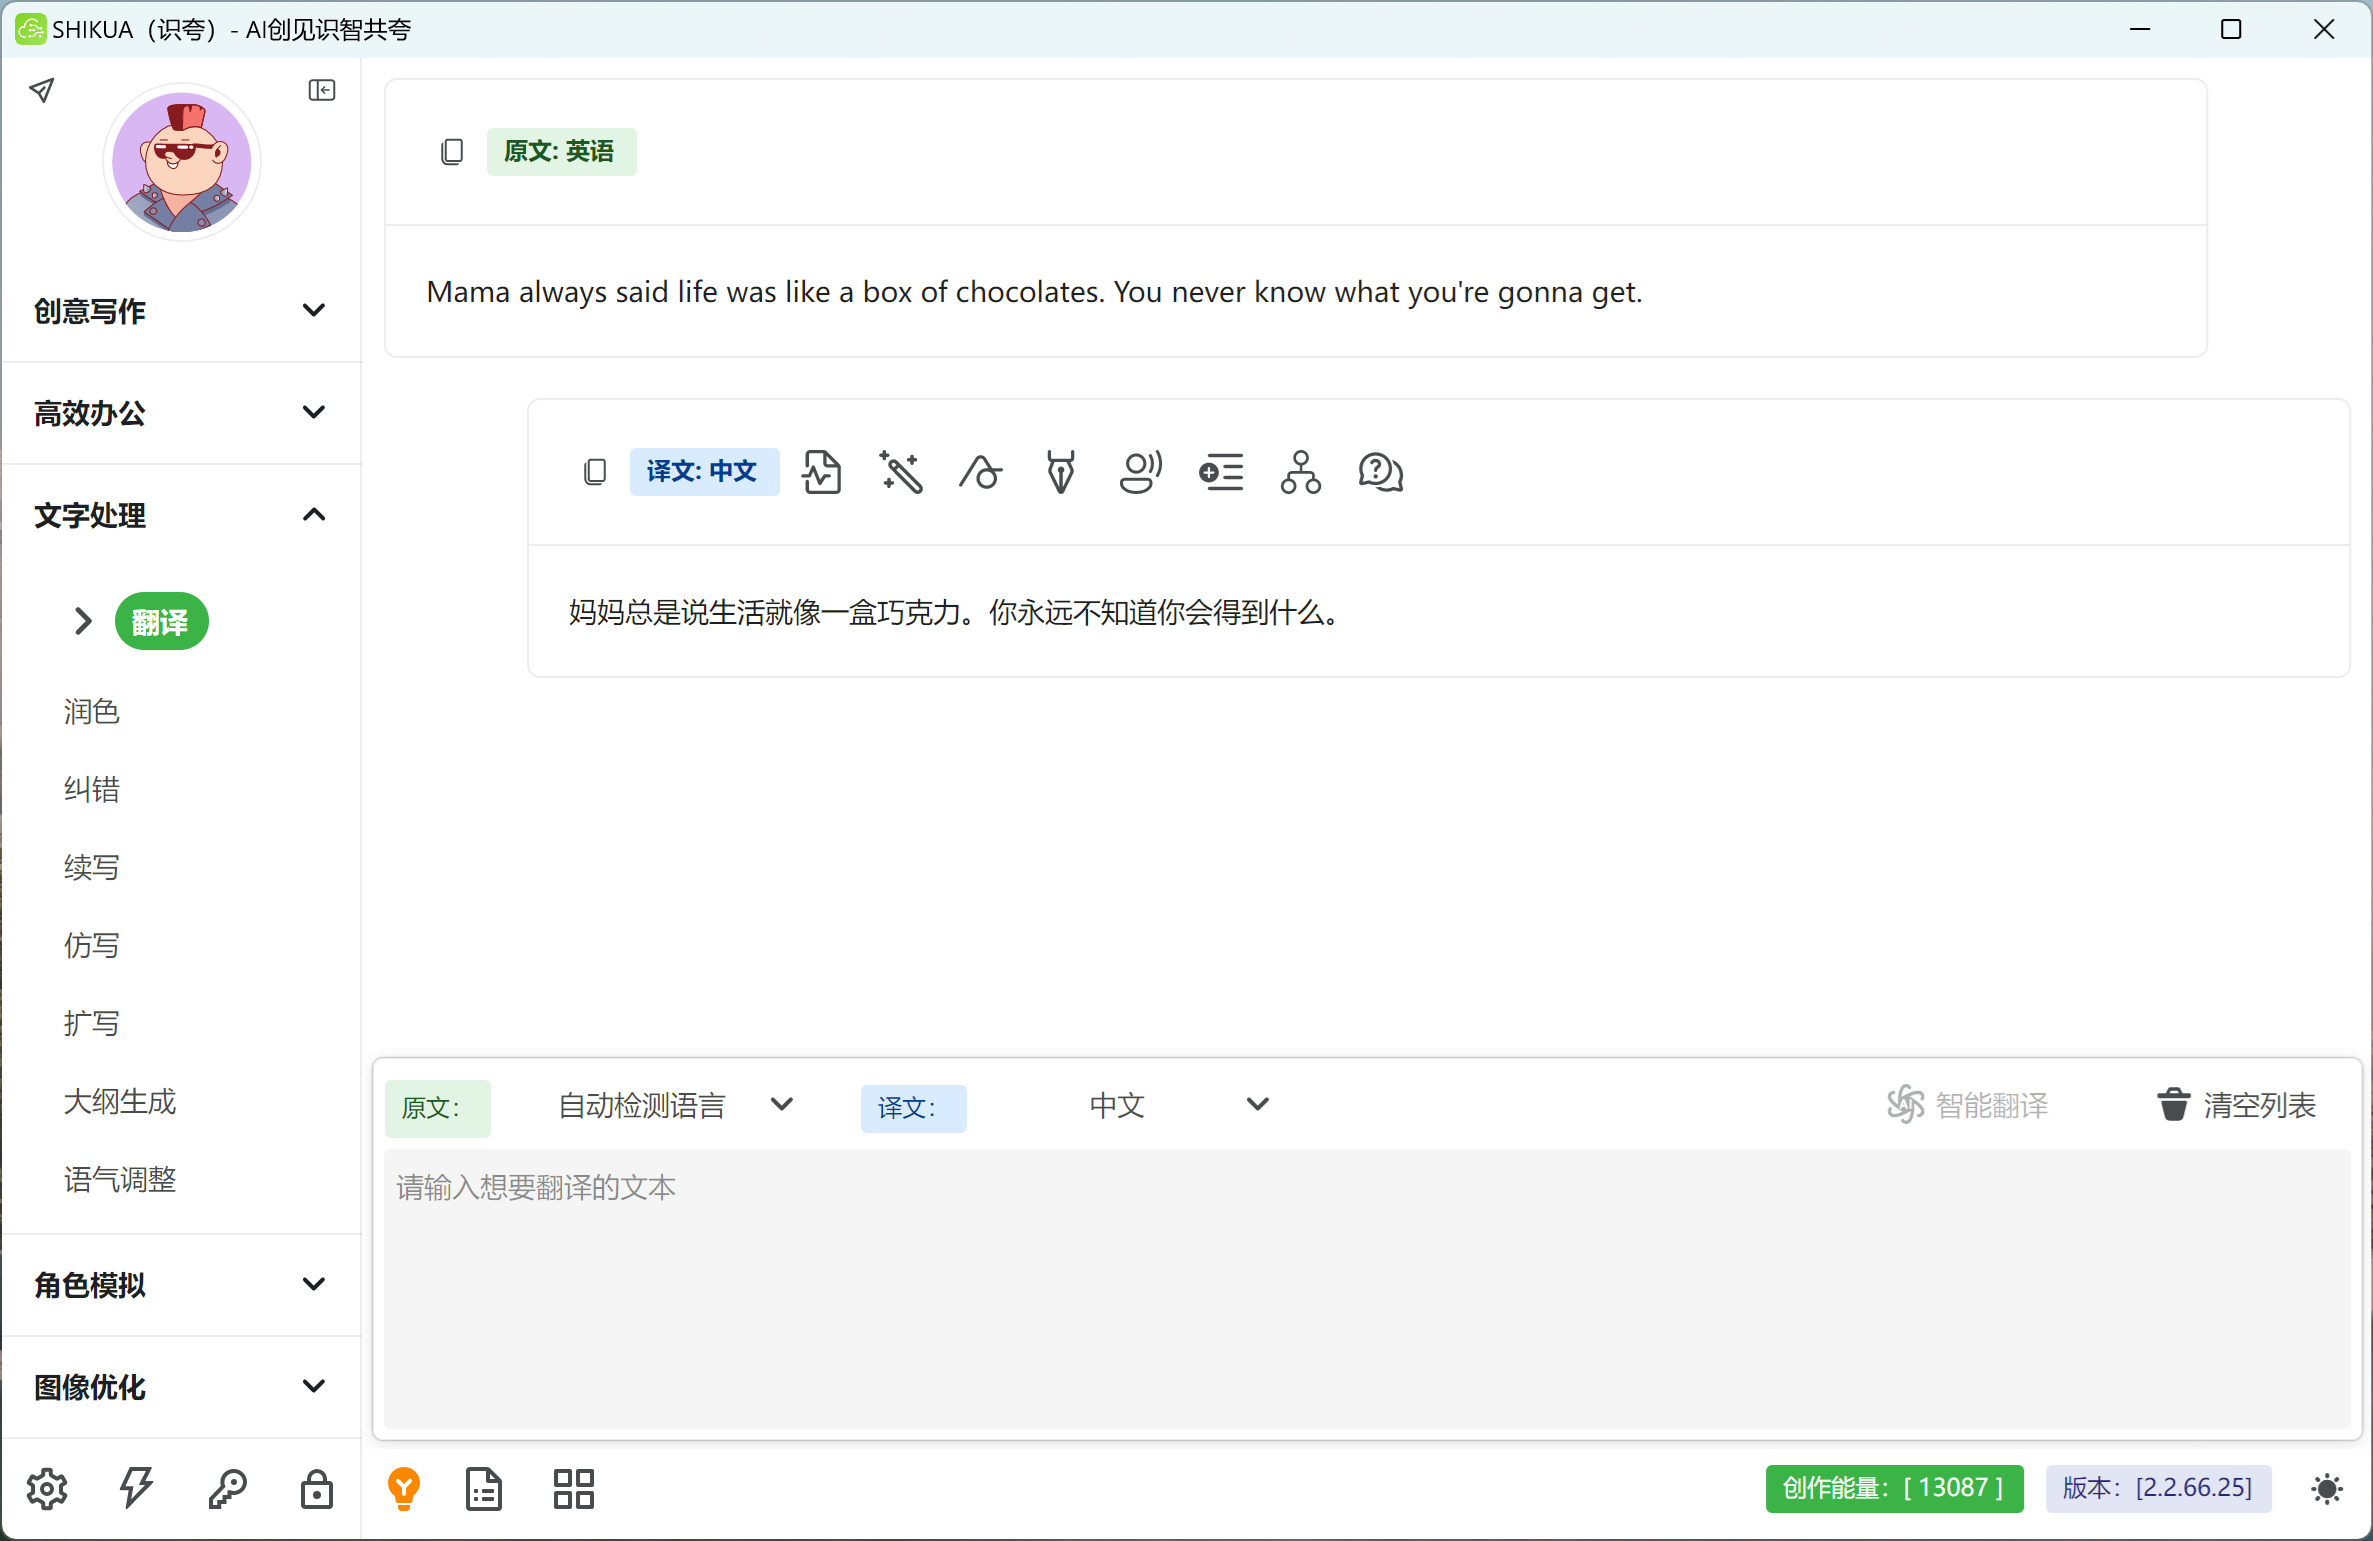Image resolution: width=2373 pixels, height=1541 pixels.
Task: Click the four-squares grid icon
Action: tap(574, 1489)
